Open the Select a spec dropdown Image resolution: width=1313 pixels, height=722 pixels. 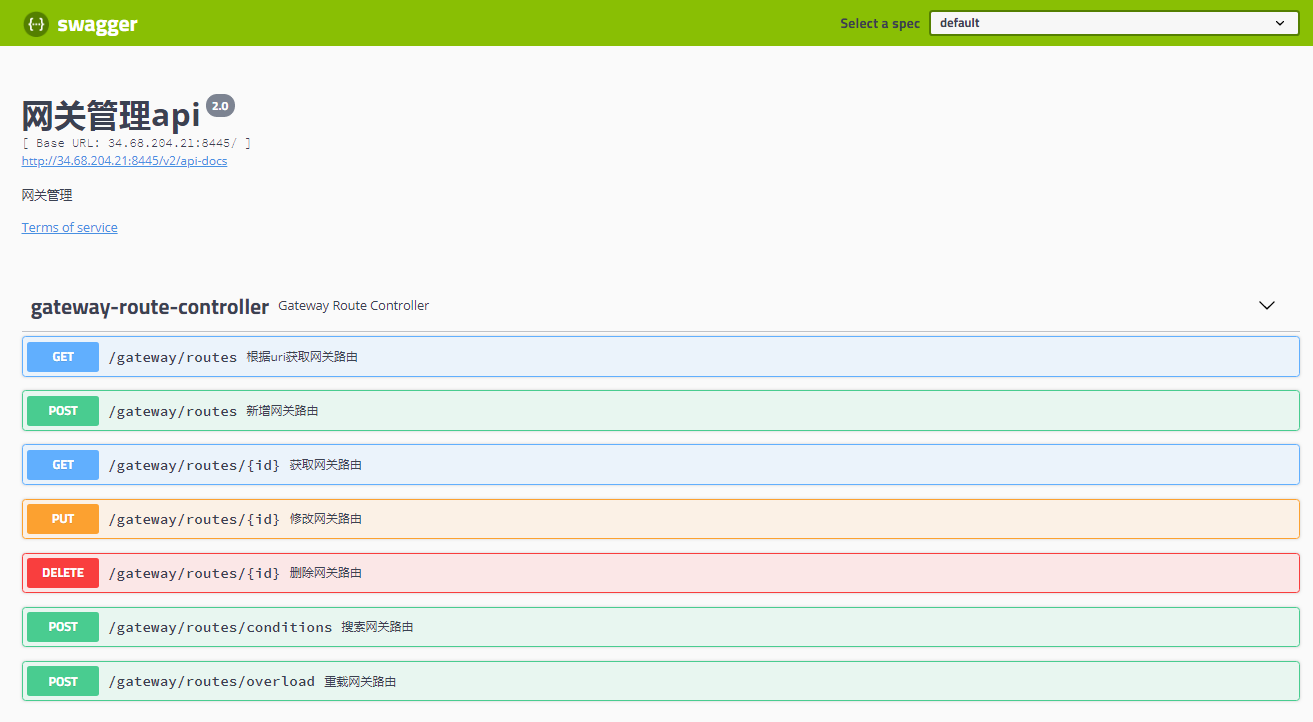click(1114, 23)
